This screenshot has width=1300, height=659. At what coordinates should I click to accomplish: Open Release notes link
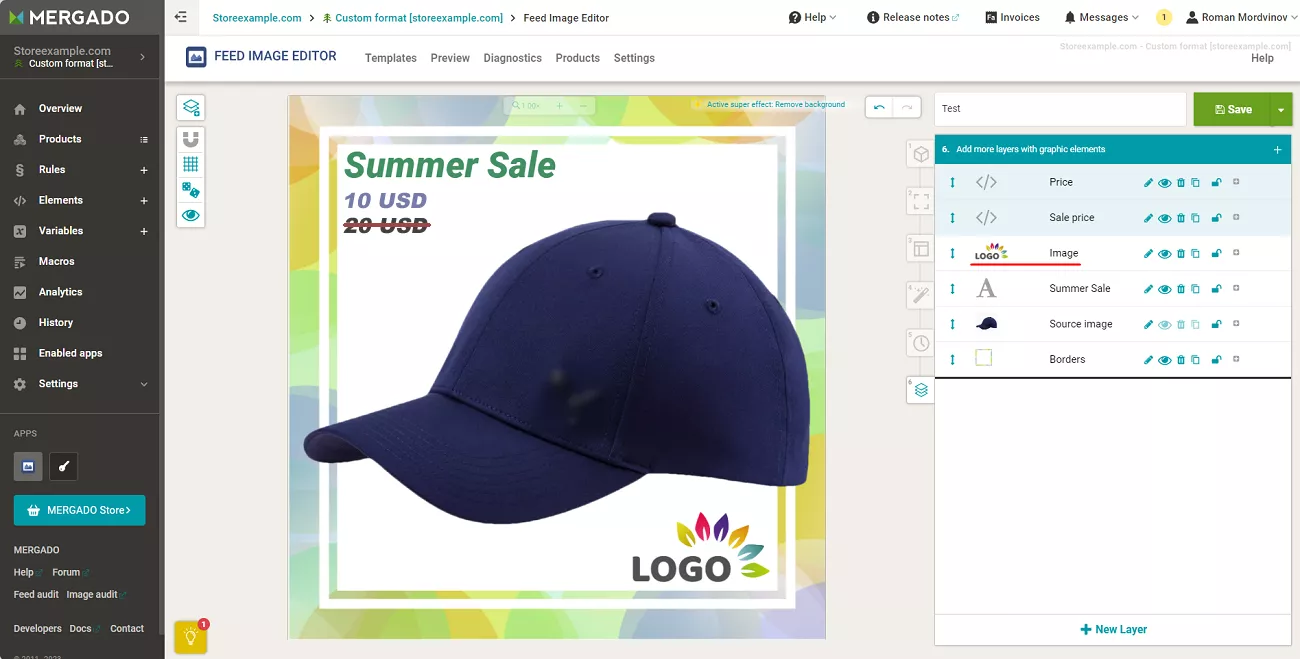(x=913, y=17)
